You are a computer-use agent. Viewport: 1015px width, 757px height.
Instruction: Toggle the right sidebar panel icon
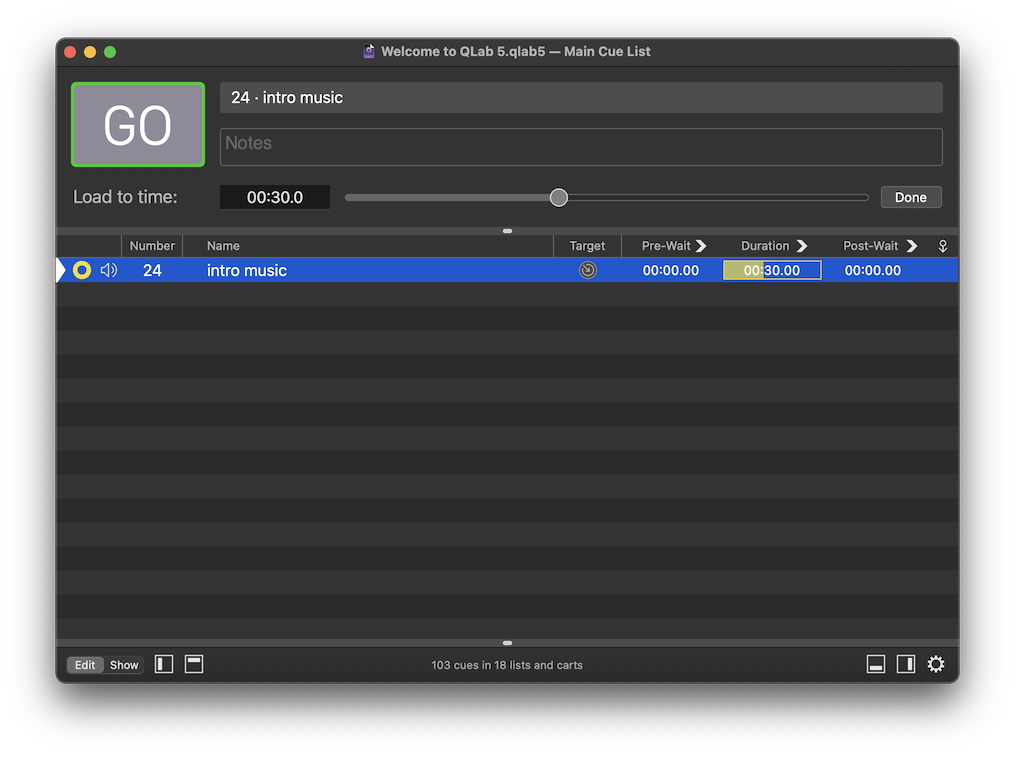[905, 664]
